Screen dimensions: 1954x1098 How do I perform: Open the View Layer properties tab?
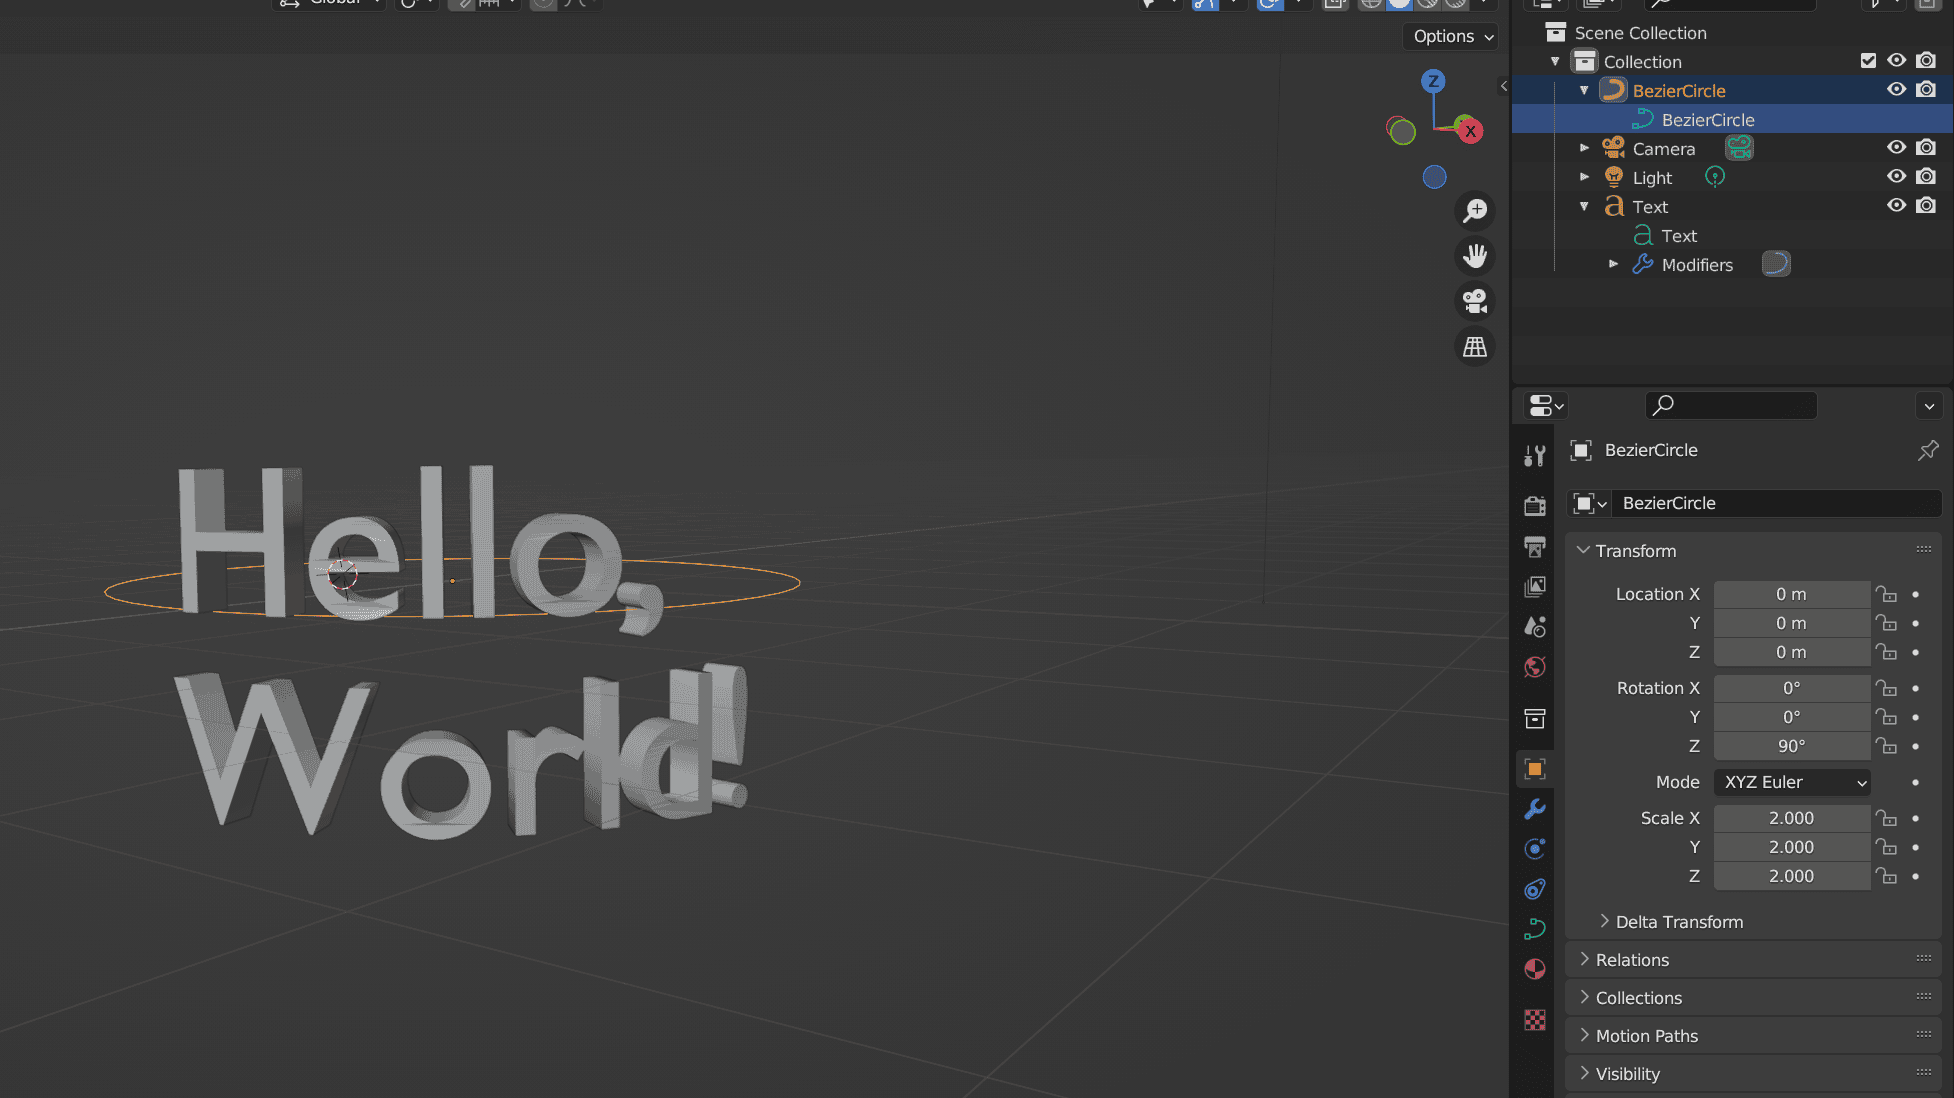[1535, 586]
